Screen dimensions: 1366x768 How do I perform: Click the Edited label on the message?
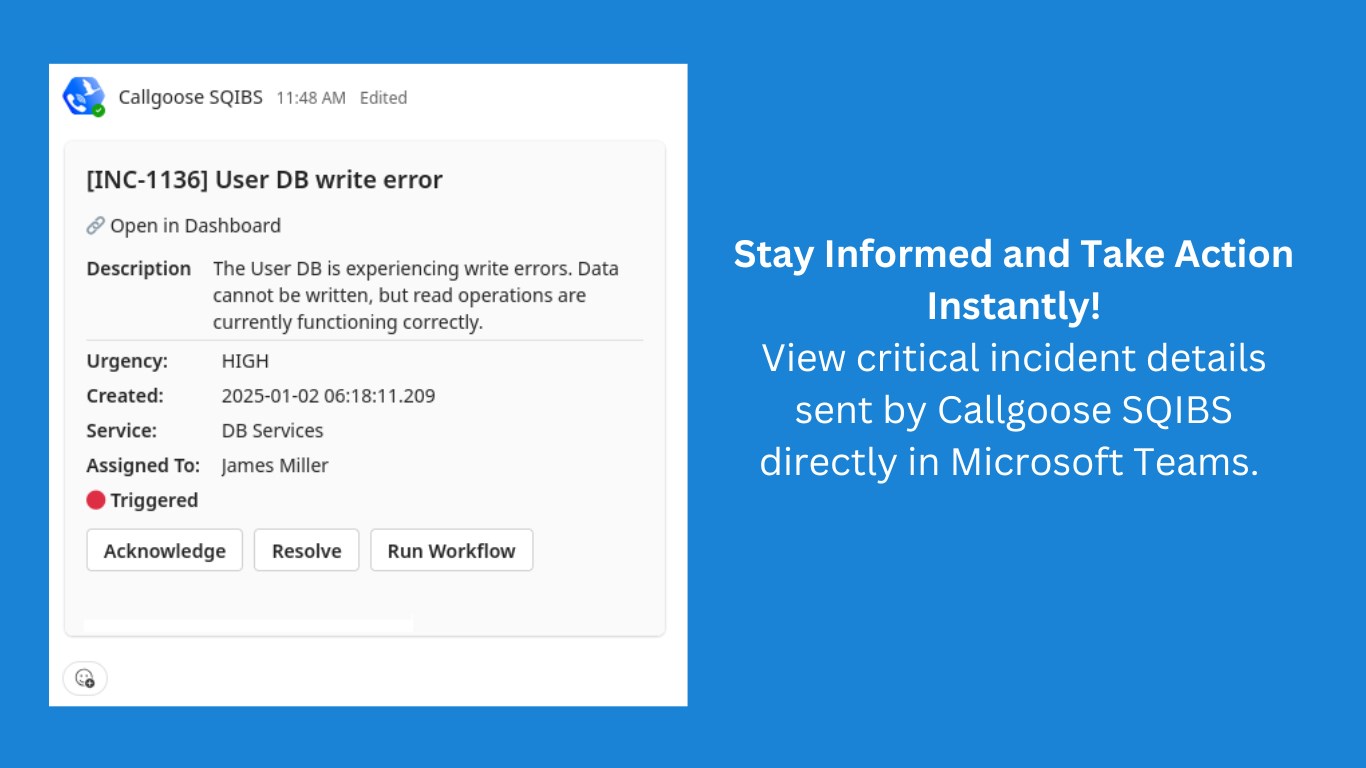click(383, 98)
